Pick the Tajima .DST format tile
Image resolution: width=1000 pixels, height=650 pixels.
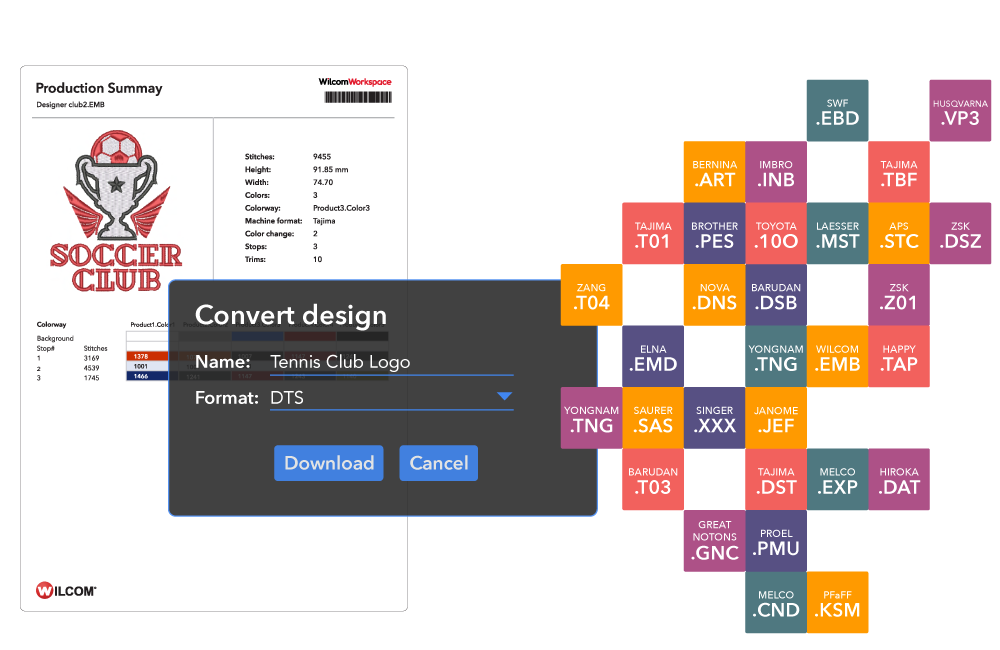tap(776, 480)
